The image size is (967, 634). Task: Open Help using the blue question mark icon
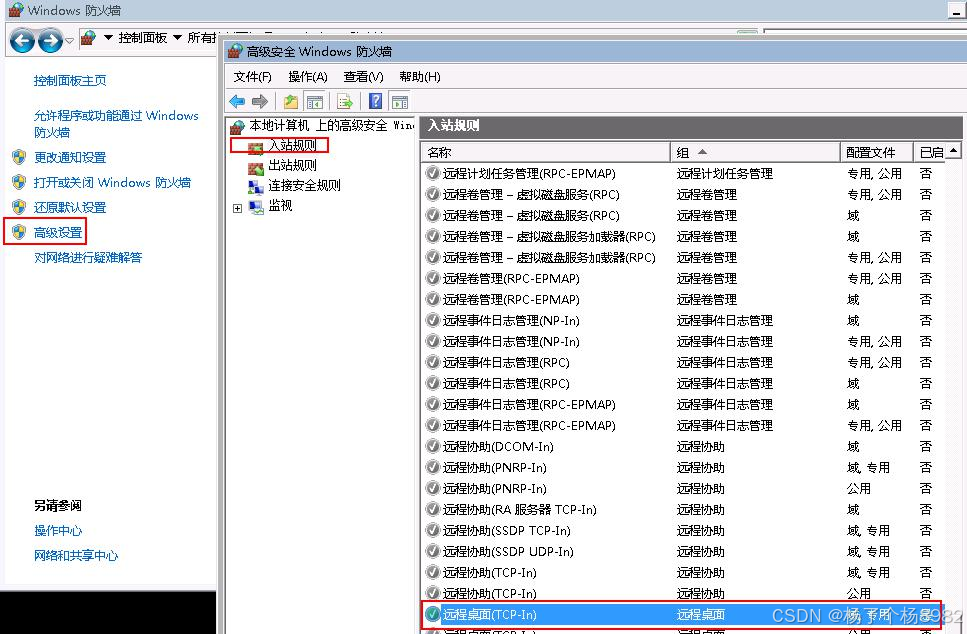click(x=375, y=102)
